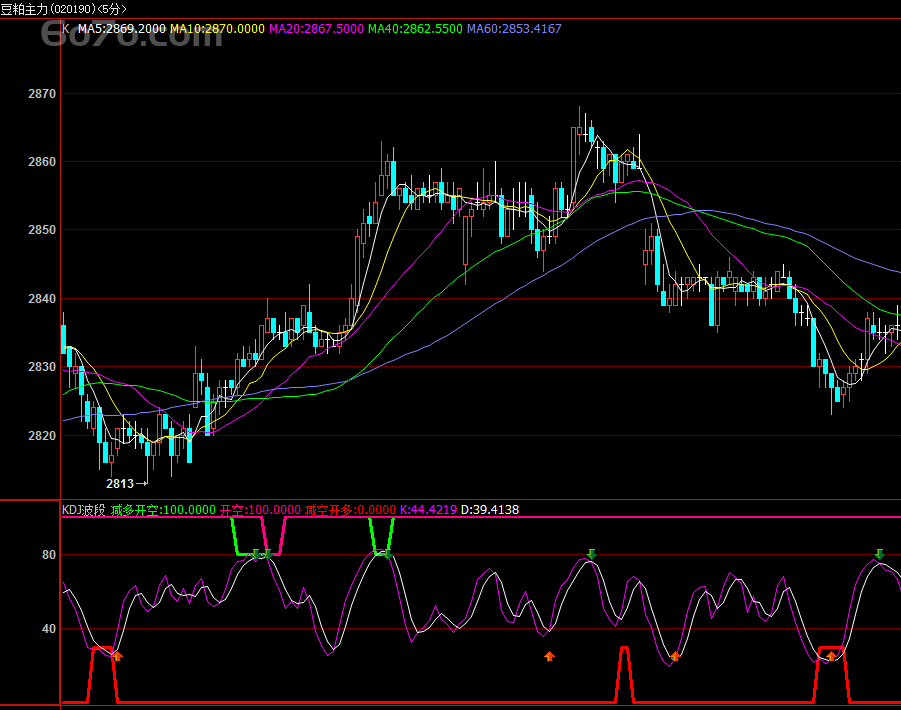
Task: Click the magenta K:44.4219 value label
Action: (428, 510)
